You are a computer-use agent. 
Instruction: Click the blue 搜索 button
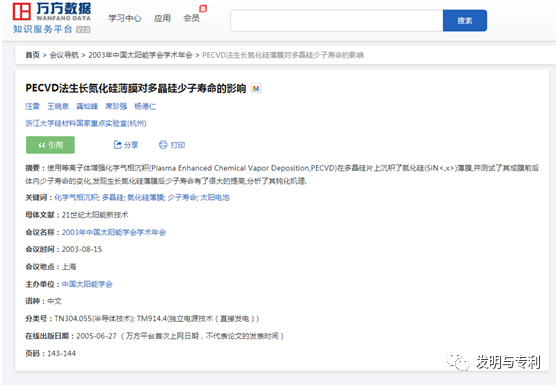(465, 21)
